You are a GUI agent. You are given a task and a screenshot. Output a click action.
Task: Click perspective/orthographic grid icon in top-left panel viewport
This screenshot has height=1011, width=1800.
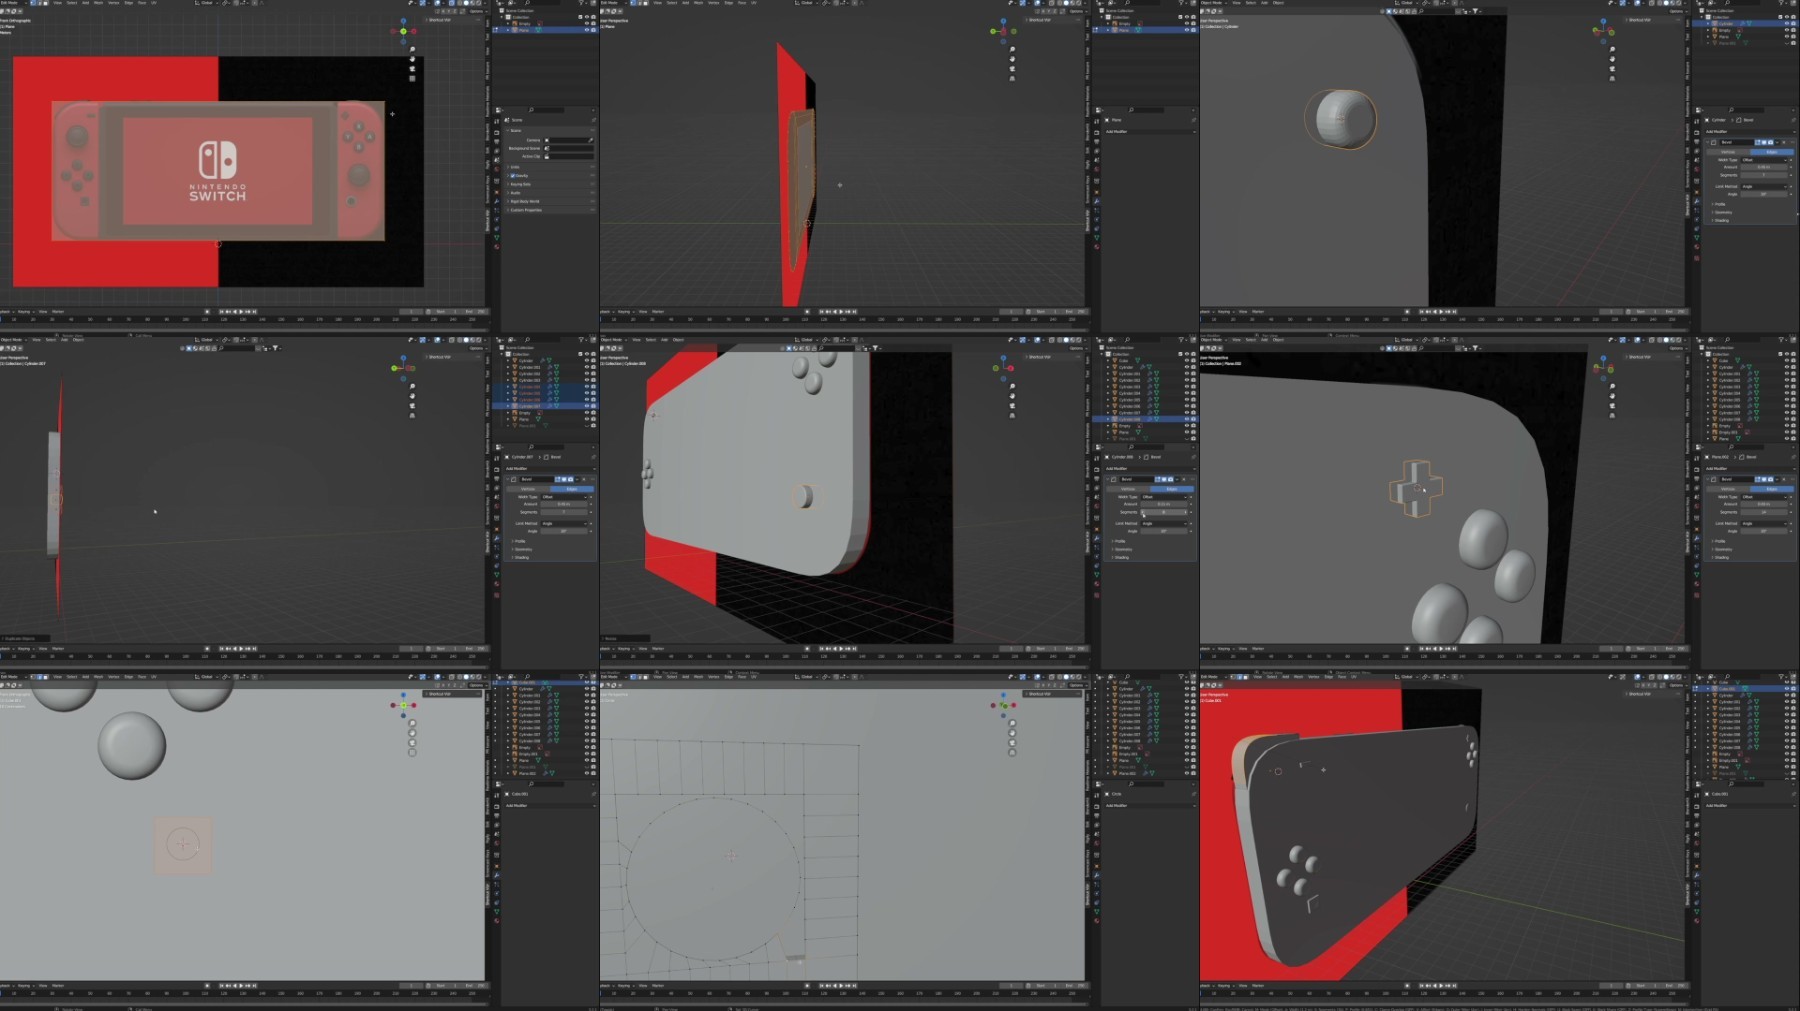pyautogui.click(x=412, y=79)
